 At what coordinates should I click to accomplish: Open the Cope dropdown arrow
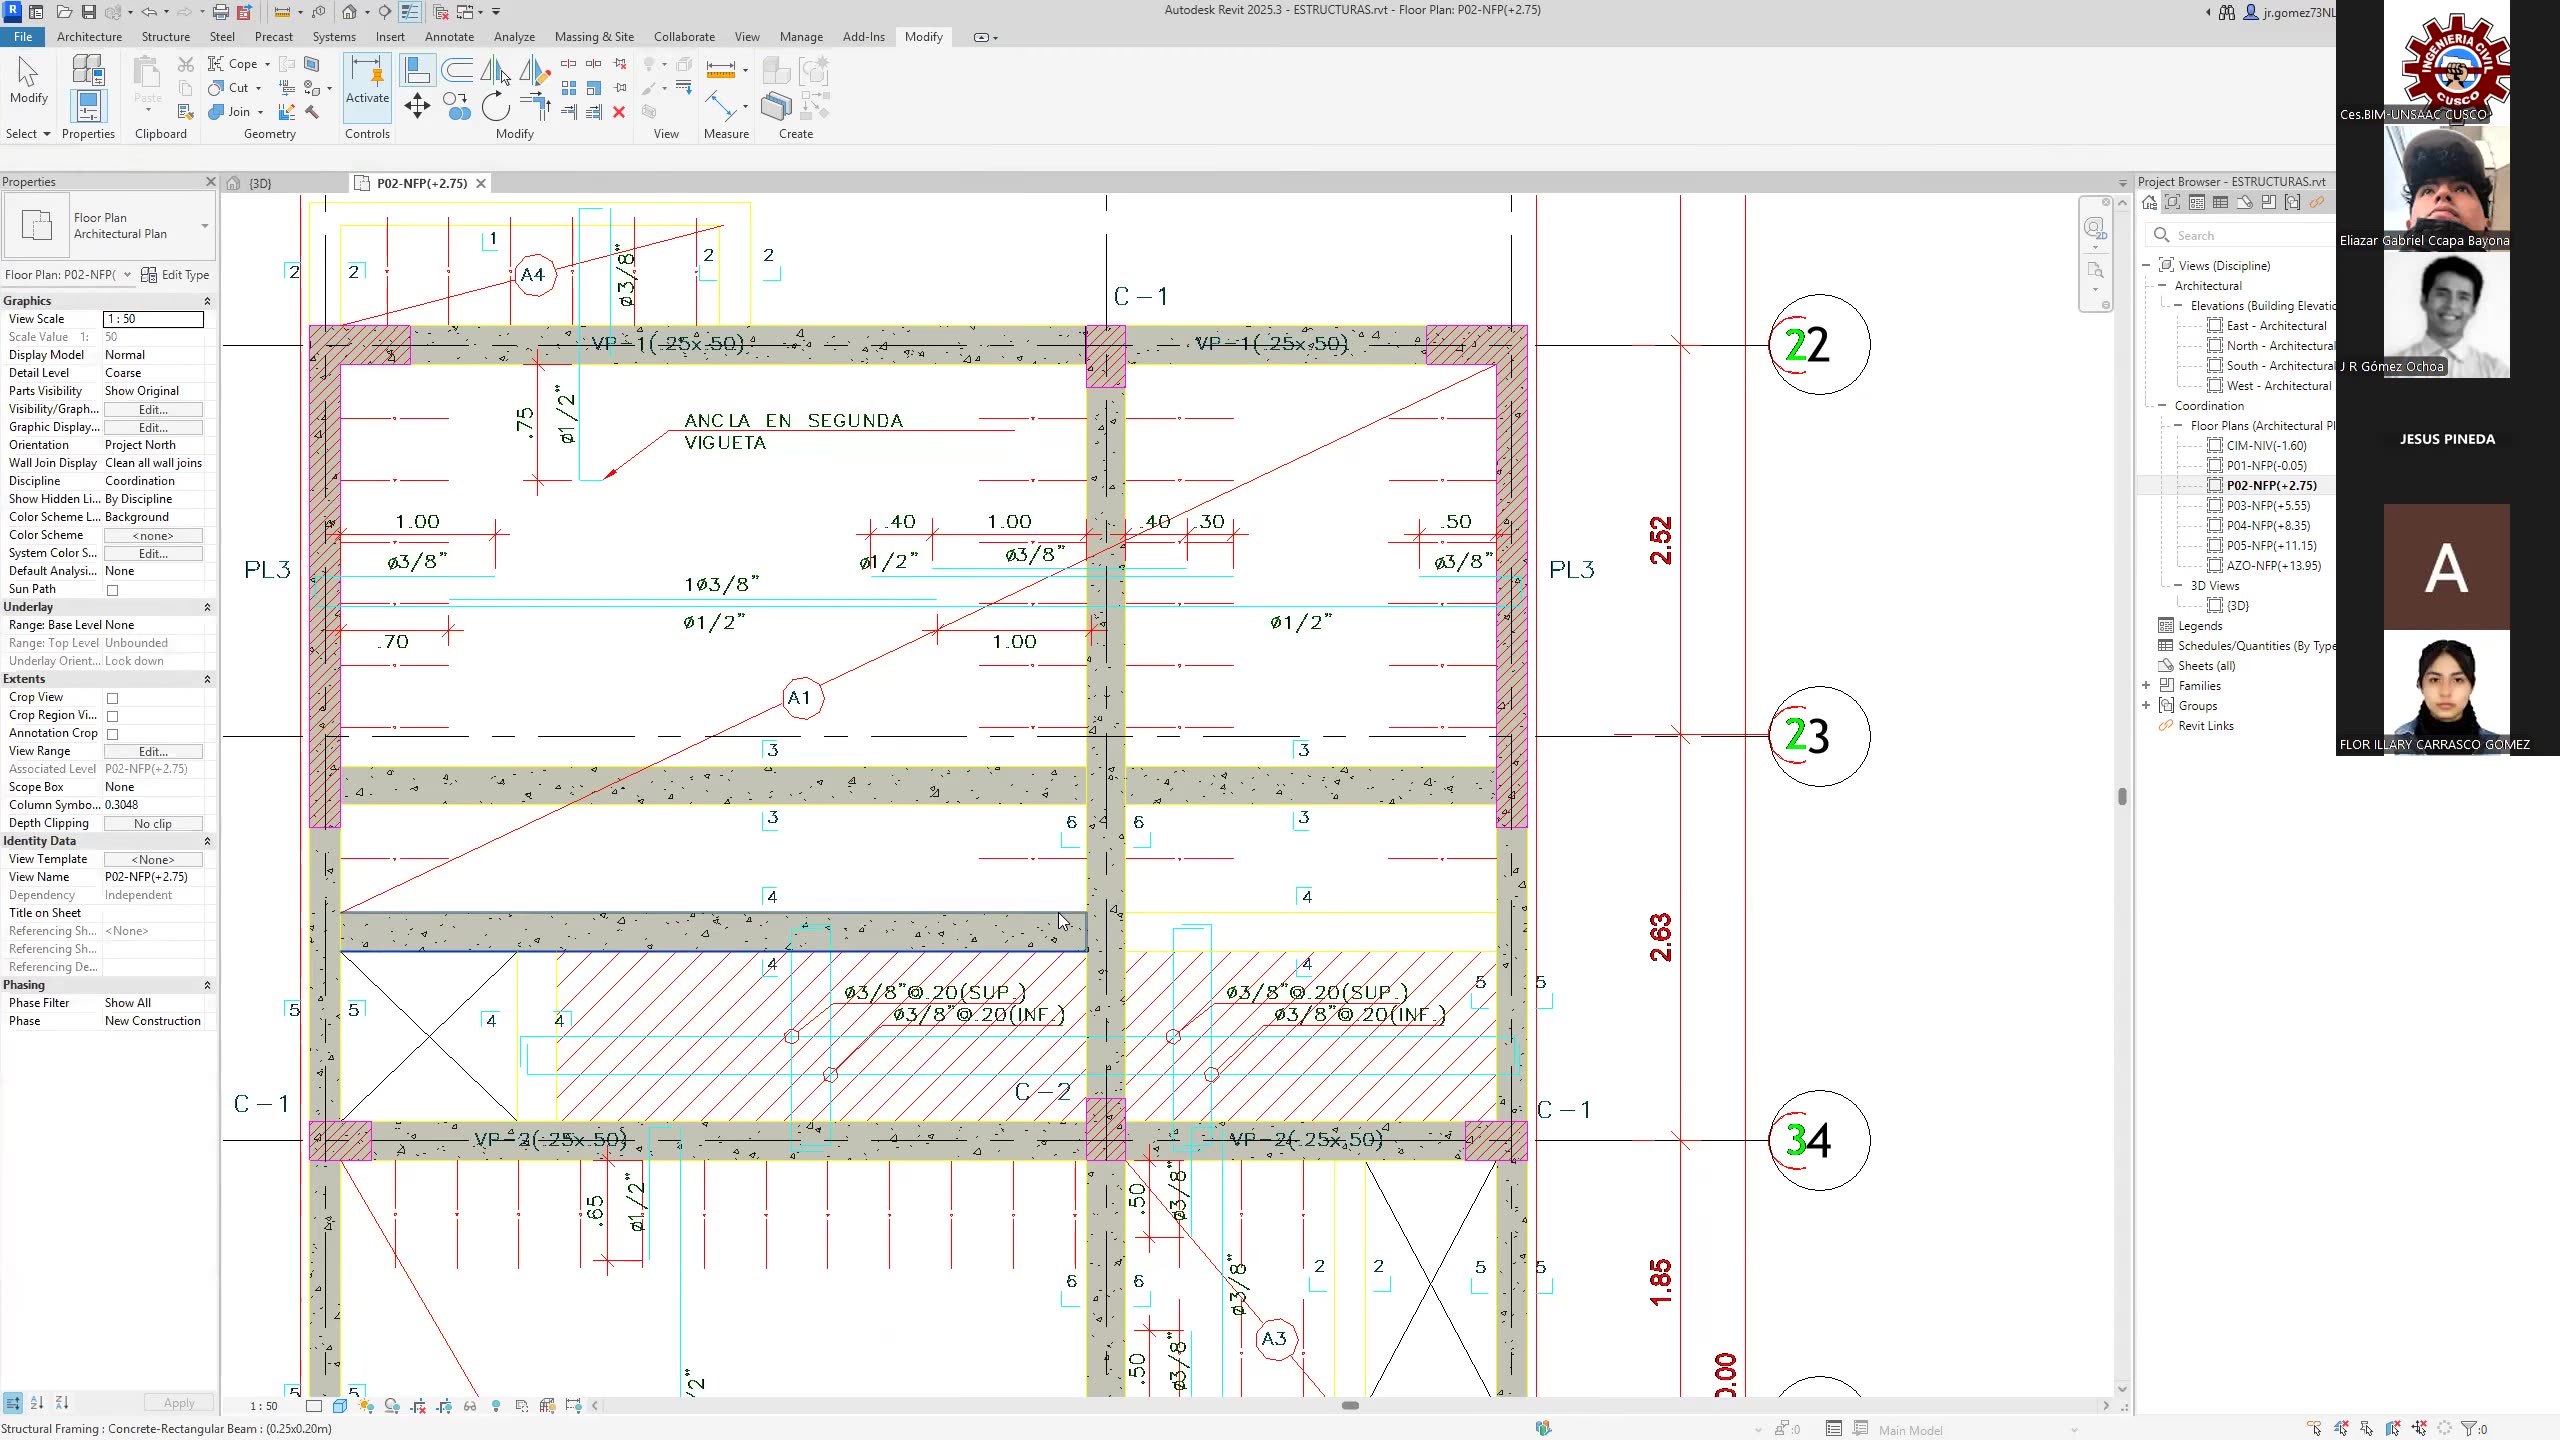pyautogui.click(x=267, y=64)
